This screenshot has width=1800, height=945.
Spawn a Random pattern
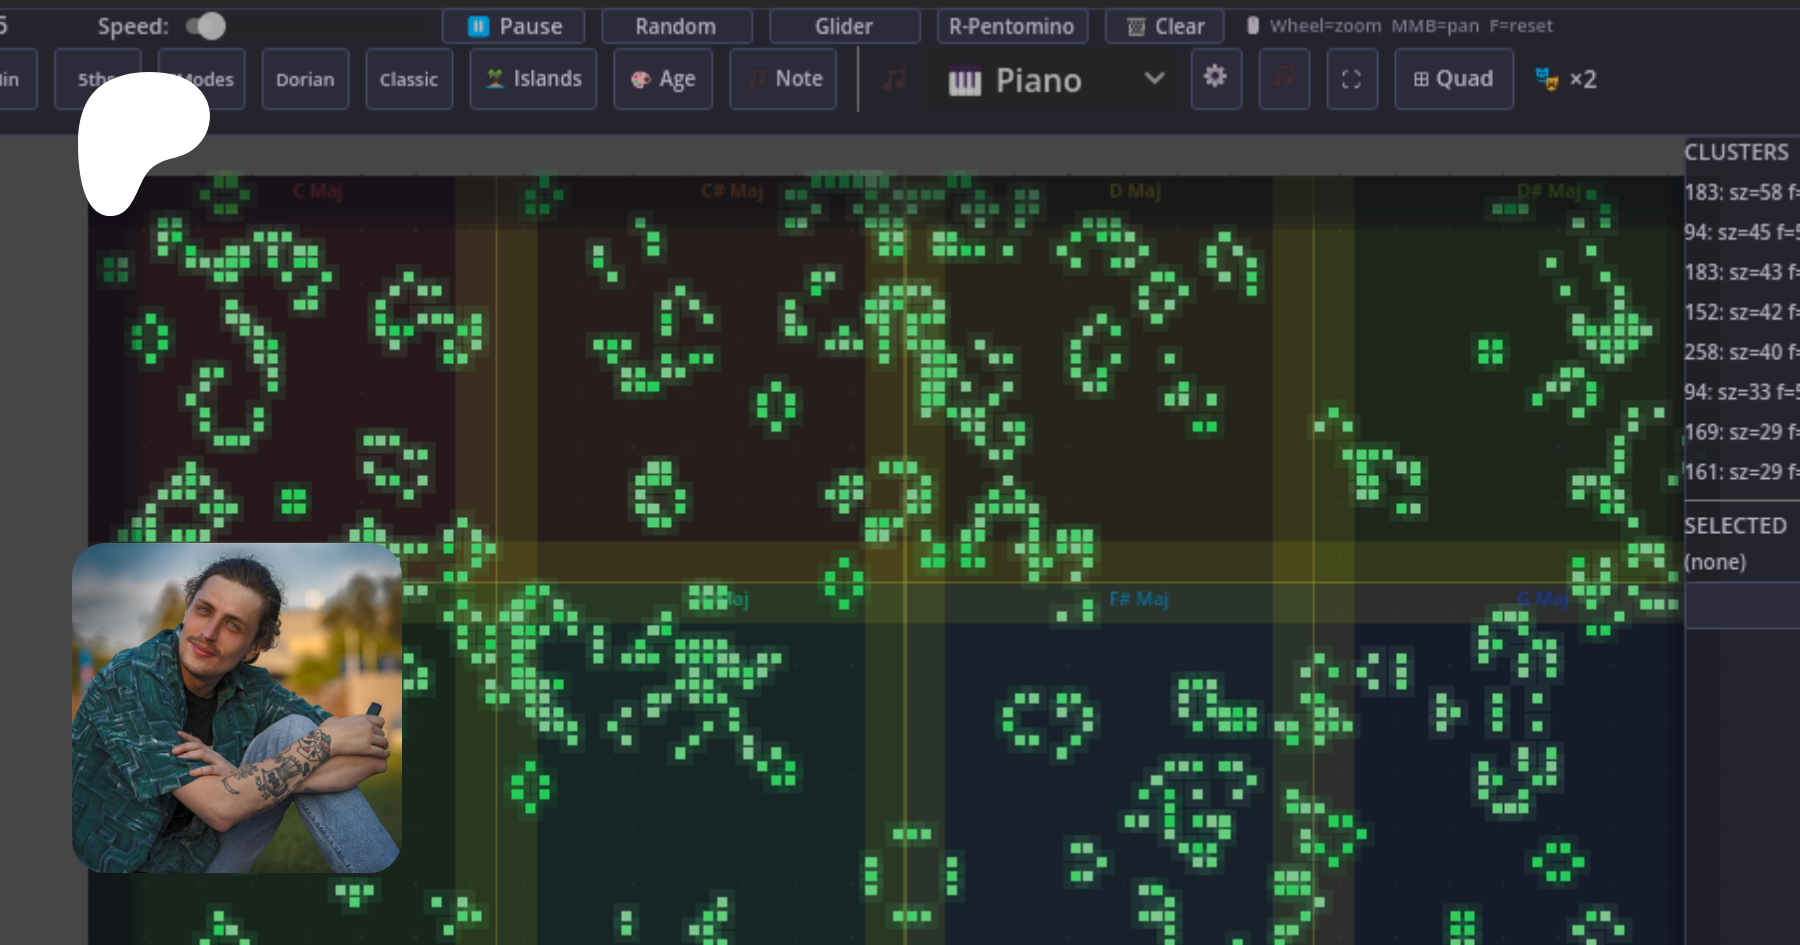pyautogui.click(x=676, y=26)
